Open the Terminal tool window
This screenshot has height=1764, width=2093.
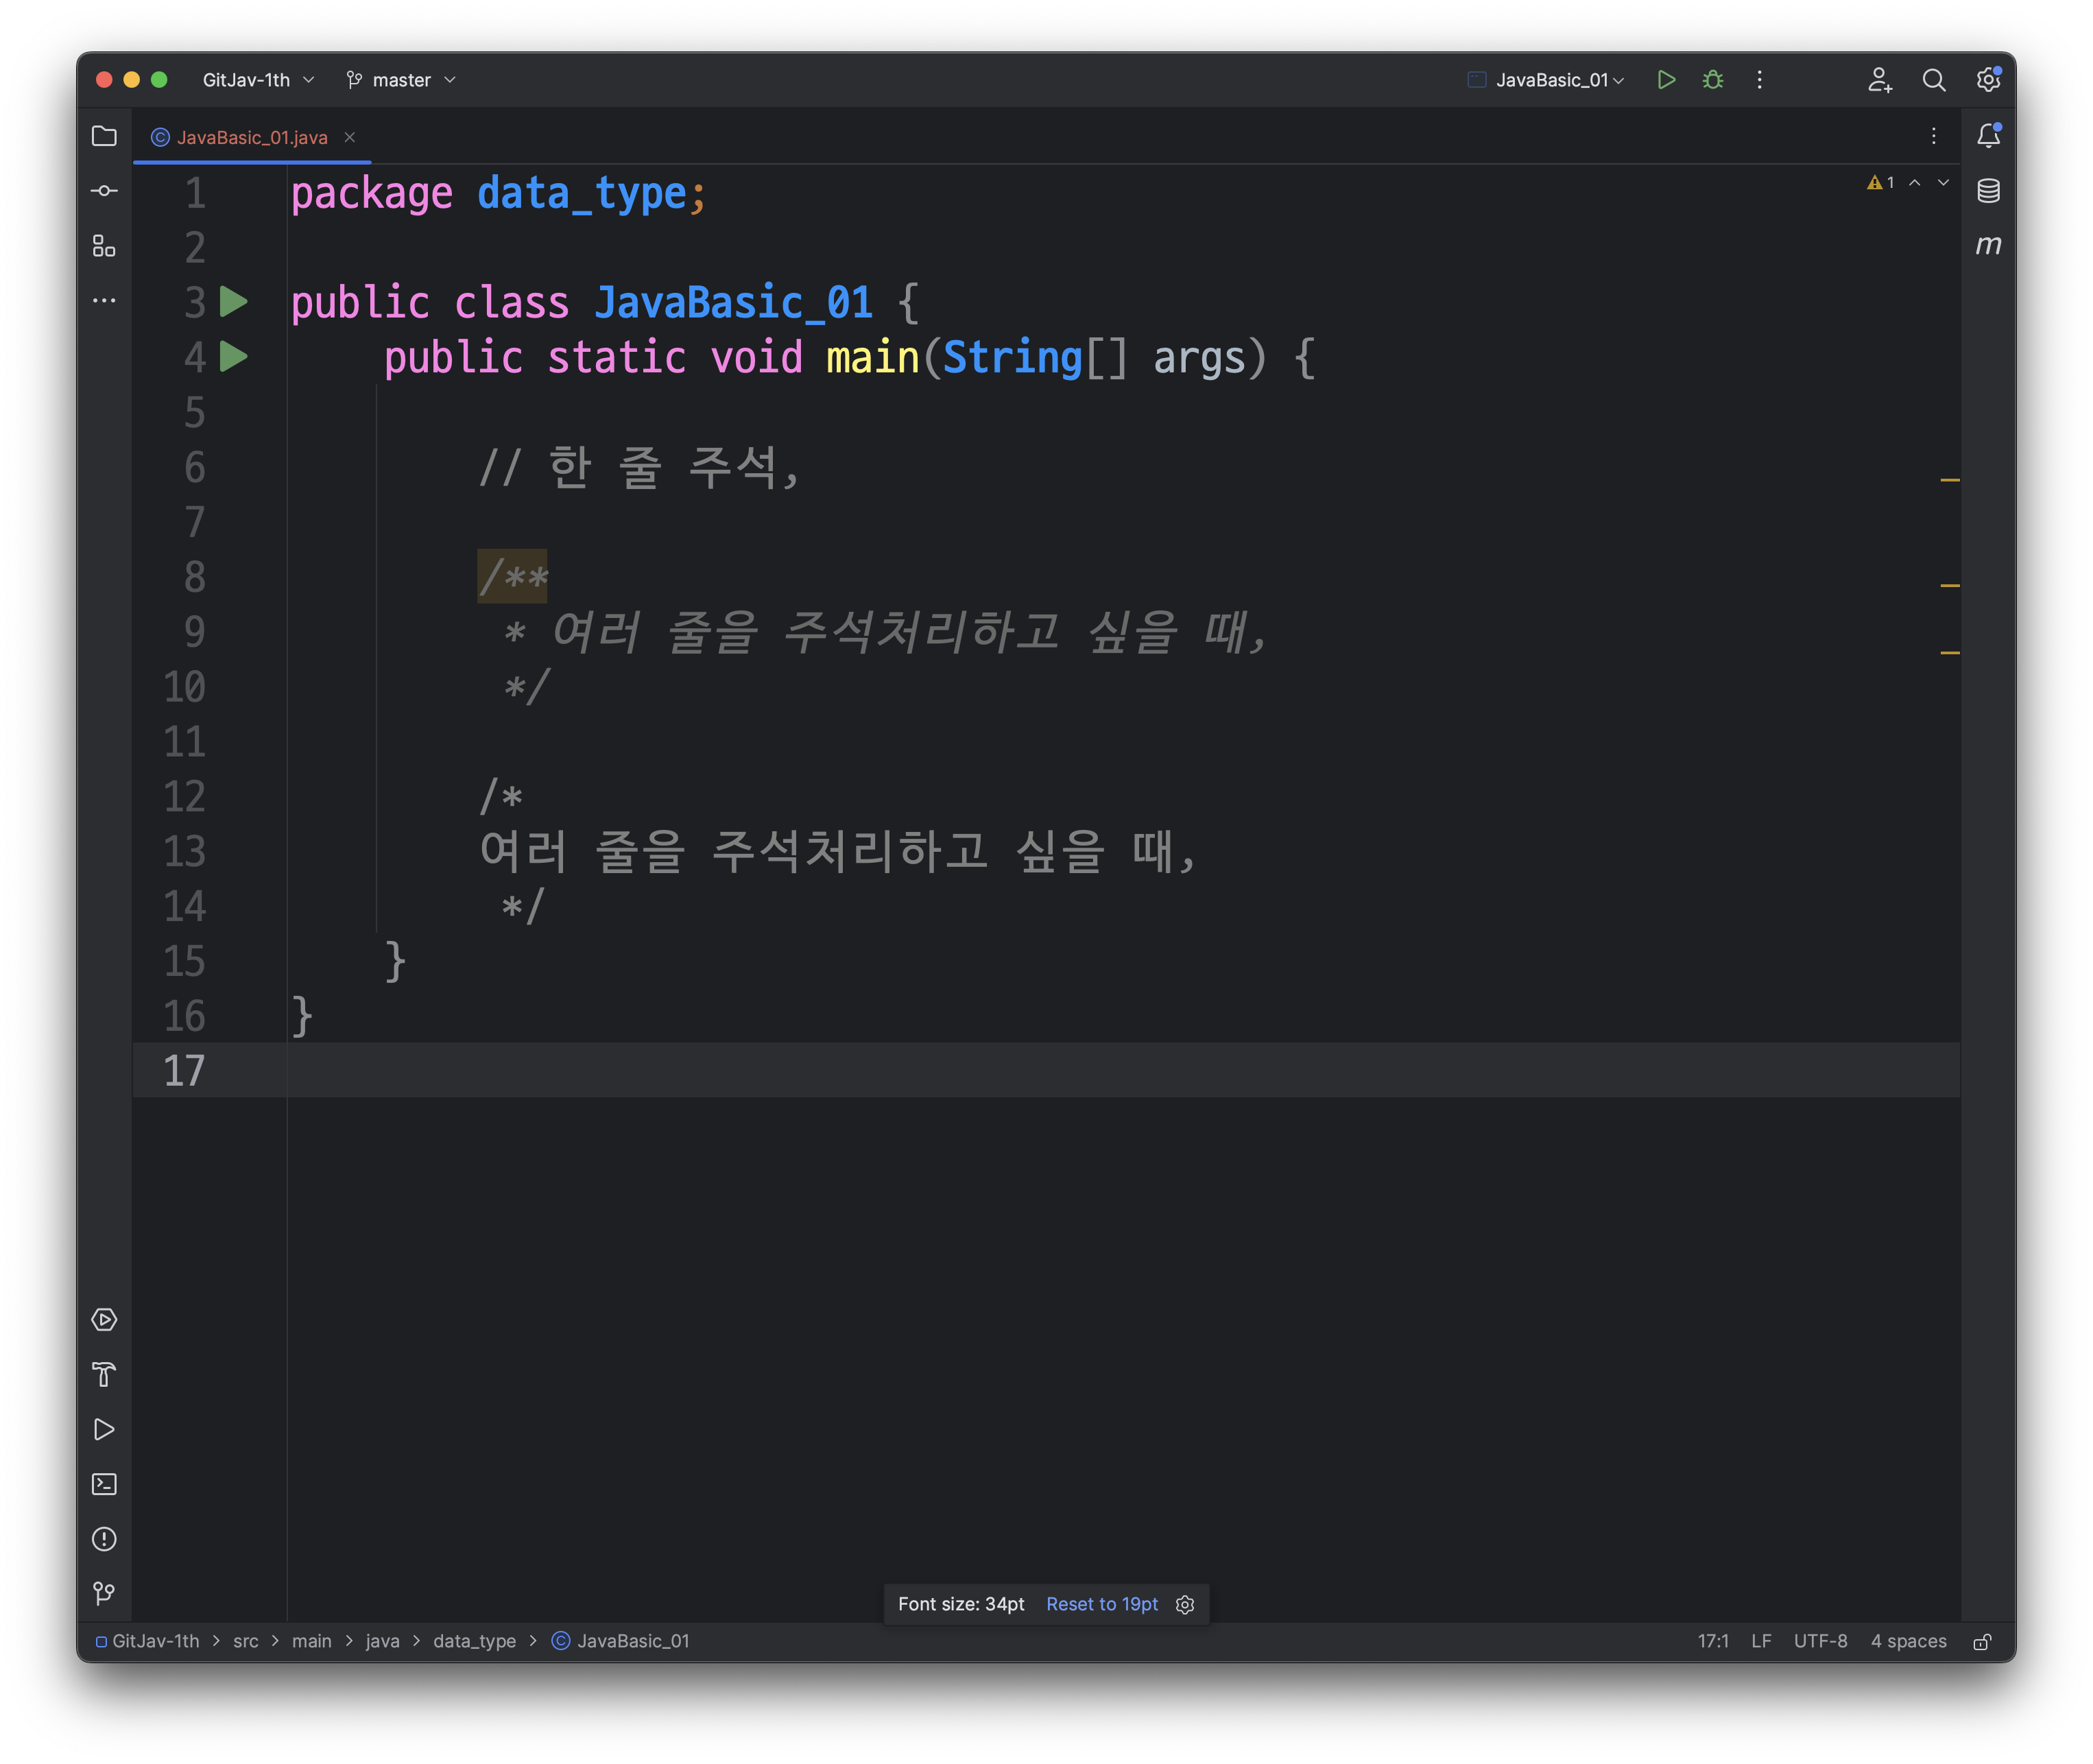104,1484
